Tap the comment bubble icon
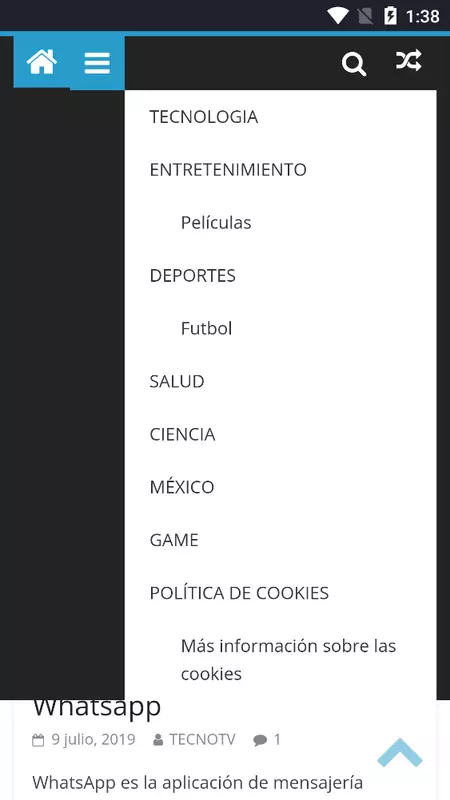 (x=260, y=740)
